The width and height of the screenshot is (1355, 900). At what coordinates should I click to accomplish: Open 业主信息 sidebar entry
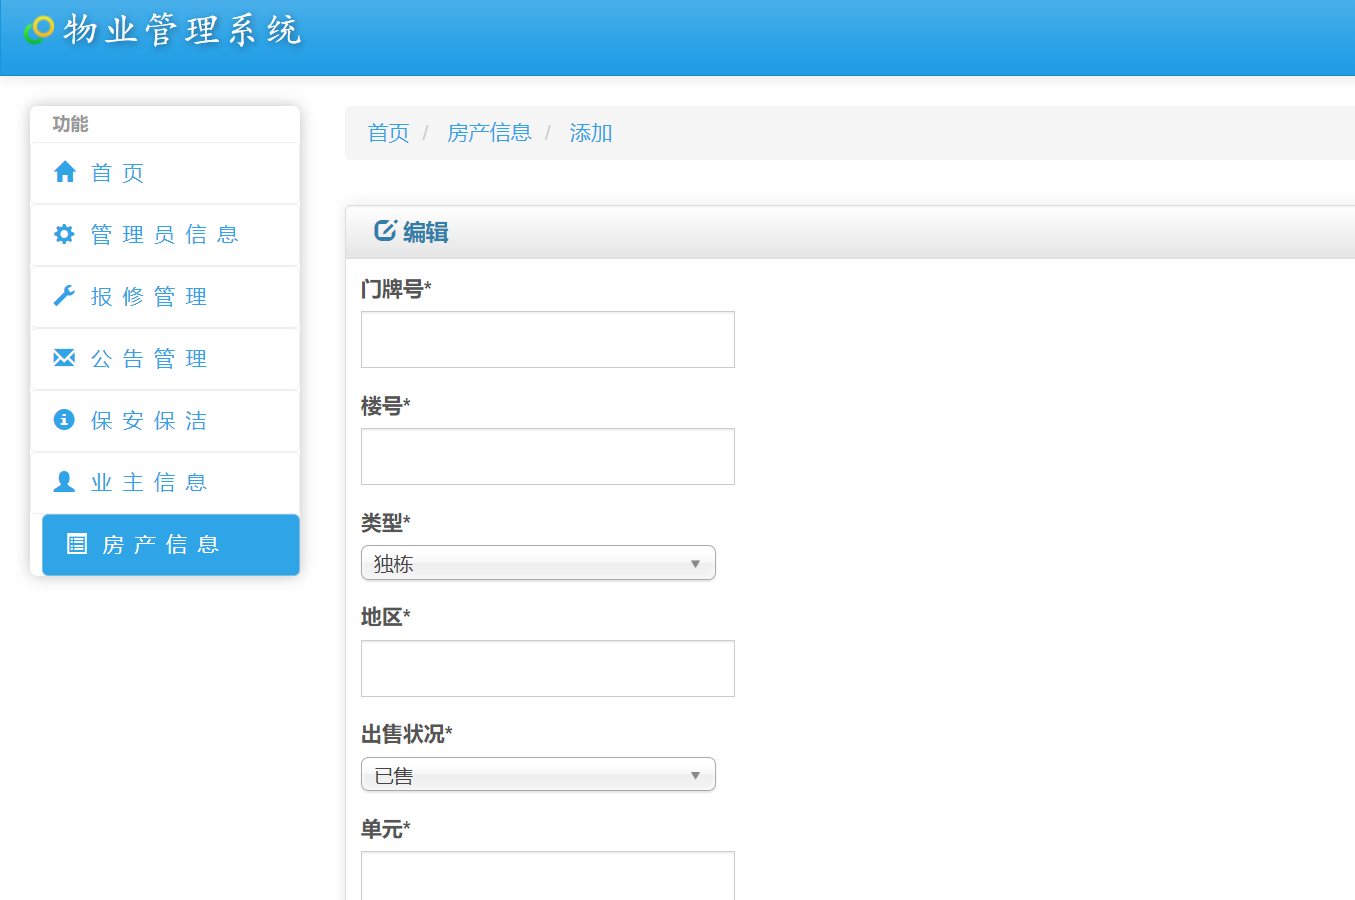[x=165, y=483]
